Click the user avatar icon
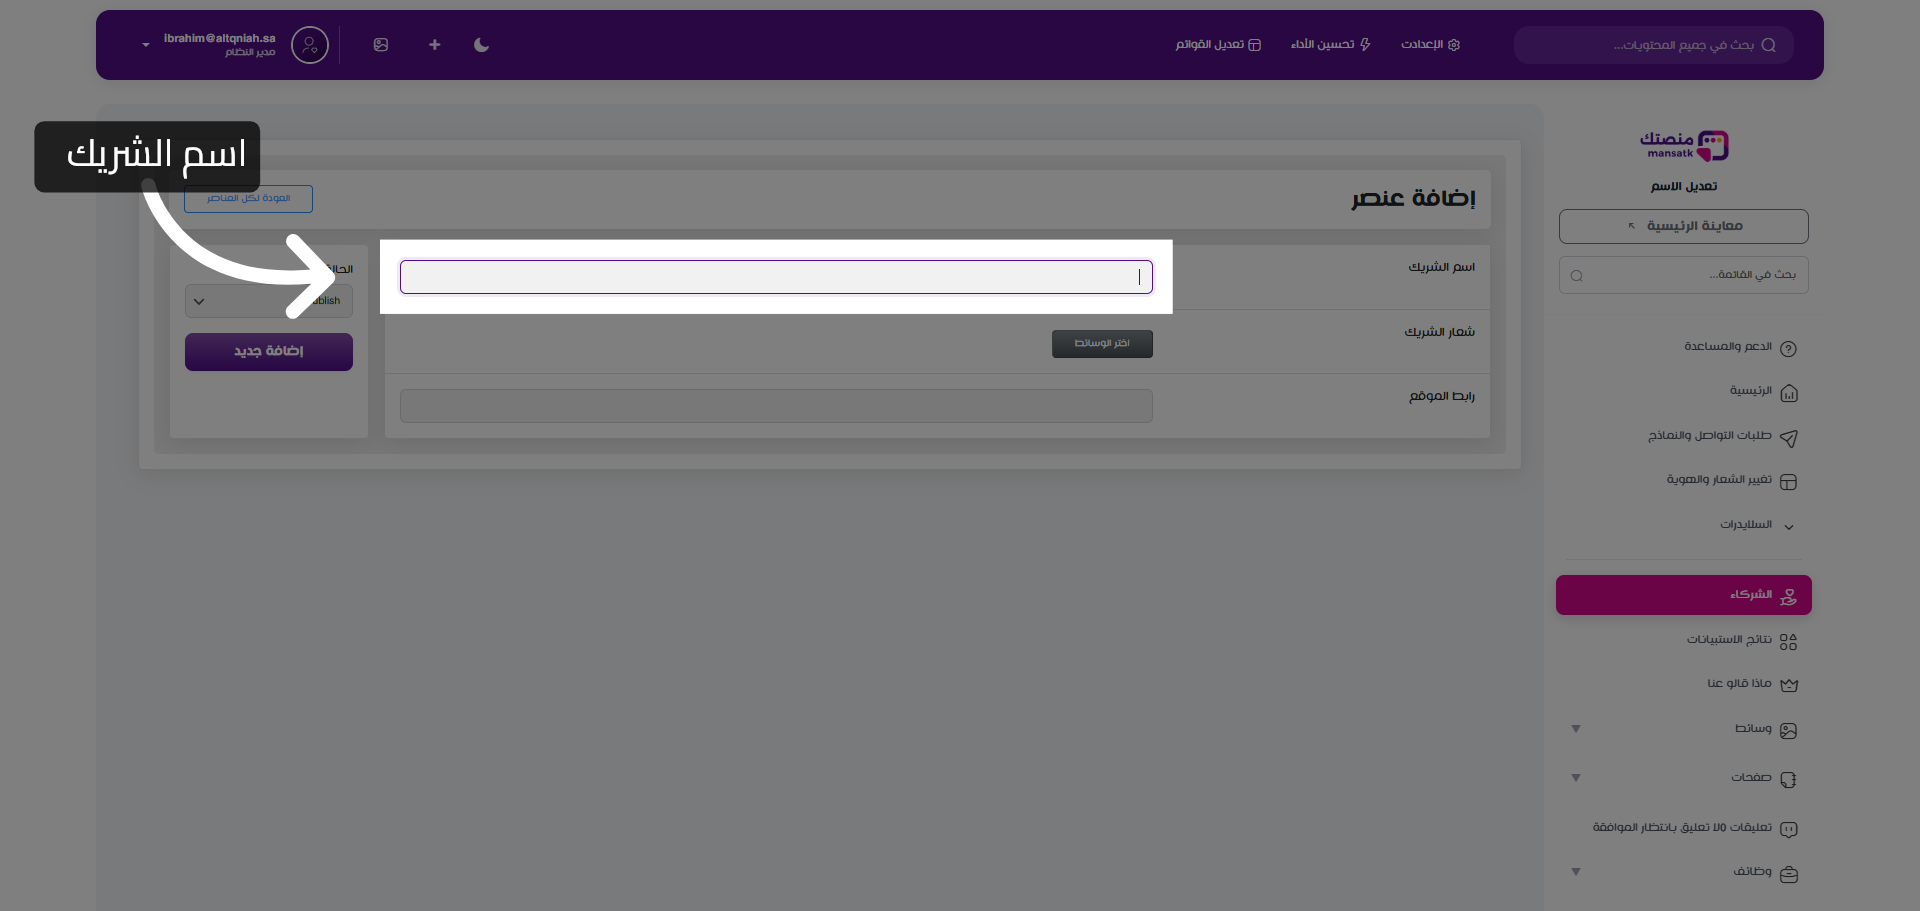The height and width of the screenshot is (911, 1920). 310,45
